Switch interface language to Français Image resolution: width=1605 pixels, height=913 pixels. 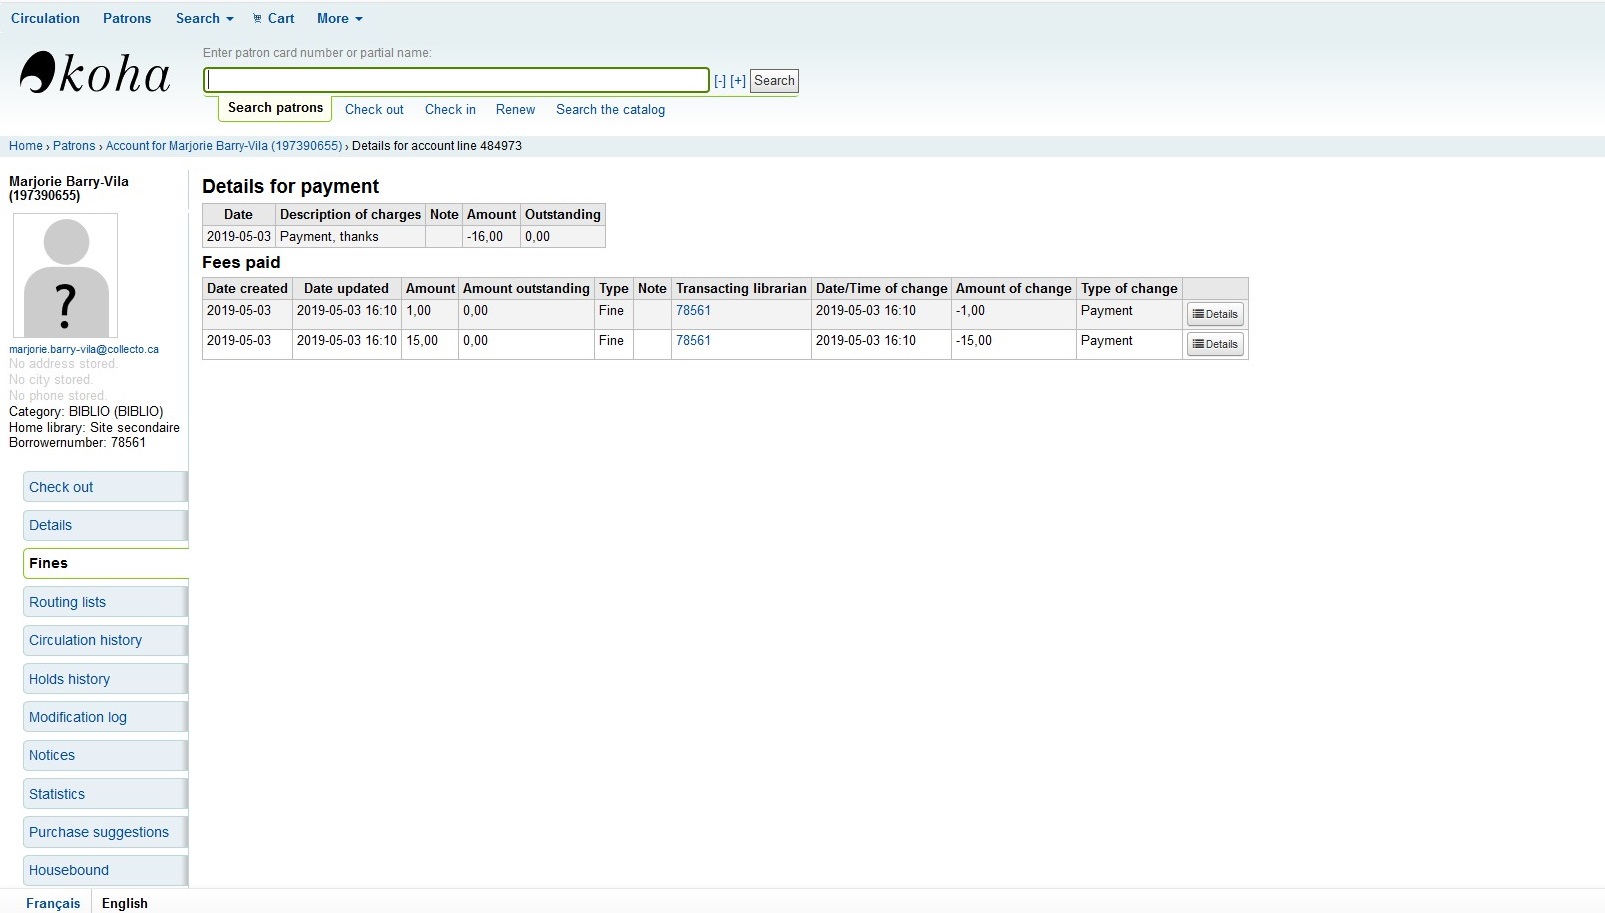pos(53,903)
